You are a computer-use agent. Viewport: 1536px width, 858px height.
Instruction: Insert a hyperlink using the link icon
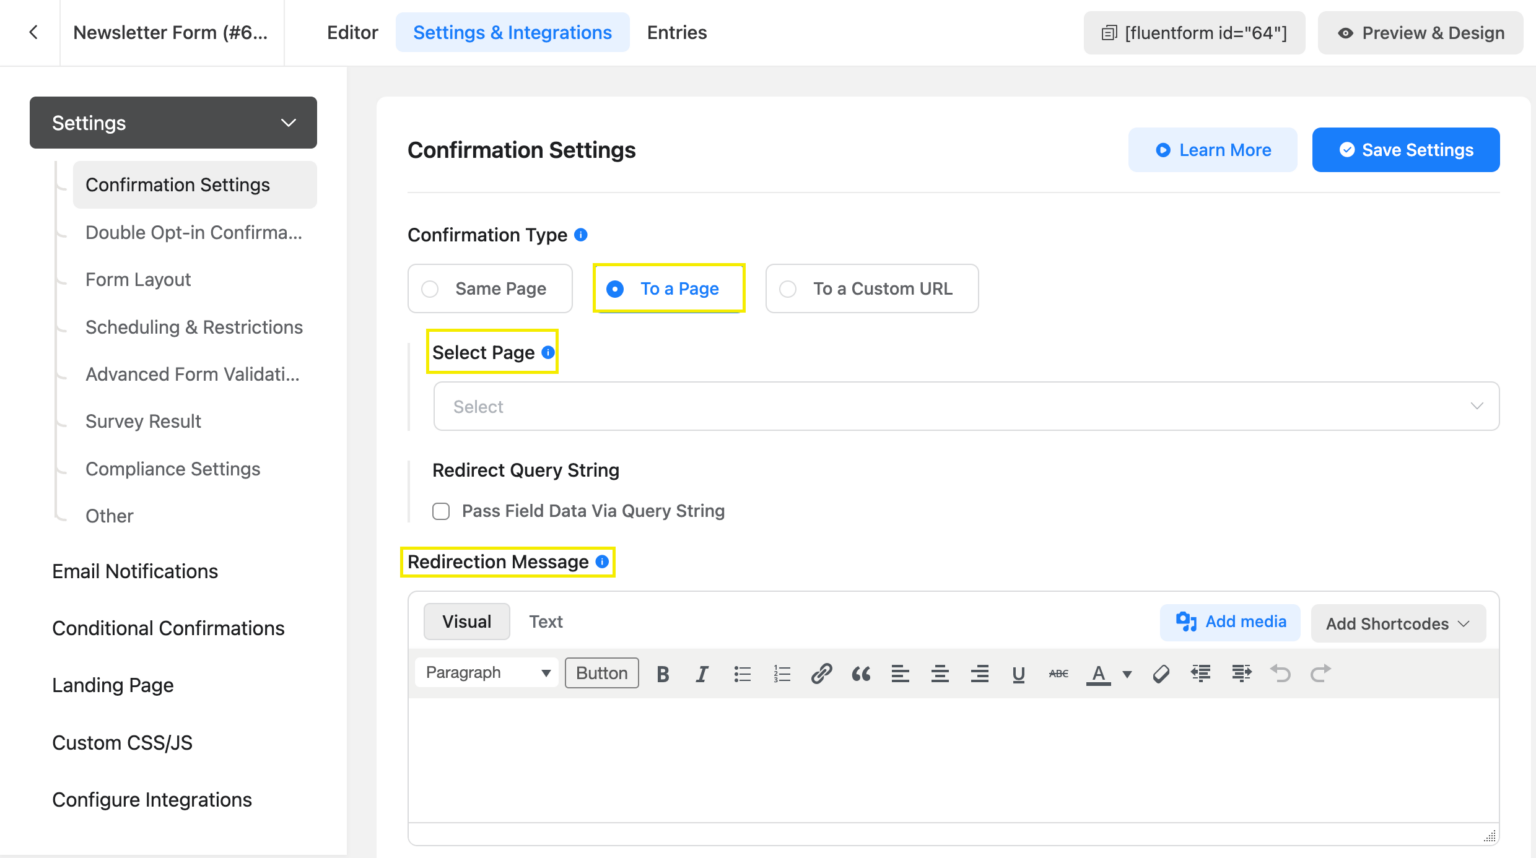click(x=821, y=673)
